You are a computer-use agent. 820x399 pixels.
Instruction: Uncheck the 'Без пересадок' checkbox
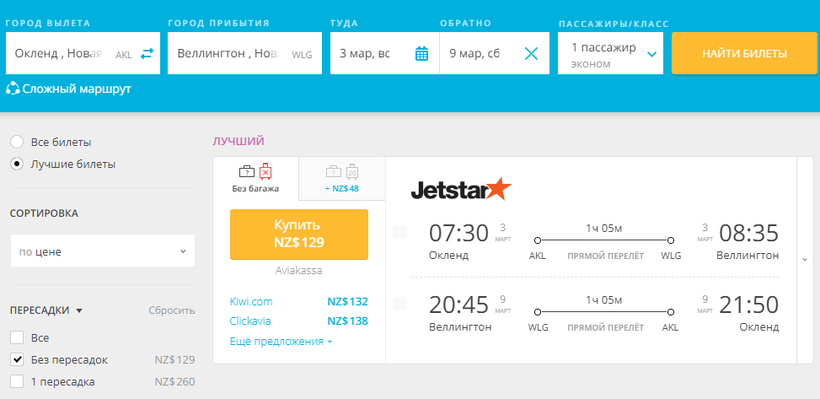[17, 360]
